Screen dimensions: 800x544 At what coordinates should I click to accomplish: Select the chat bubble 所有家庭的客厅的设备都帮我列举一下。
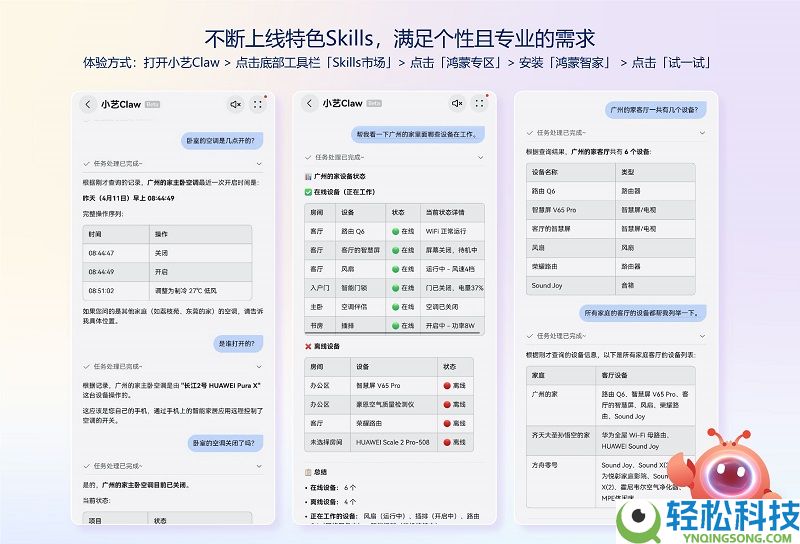tap(643, 313)
